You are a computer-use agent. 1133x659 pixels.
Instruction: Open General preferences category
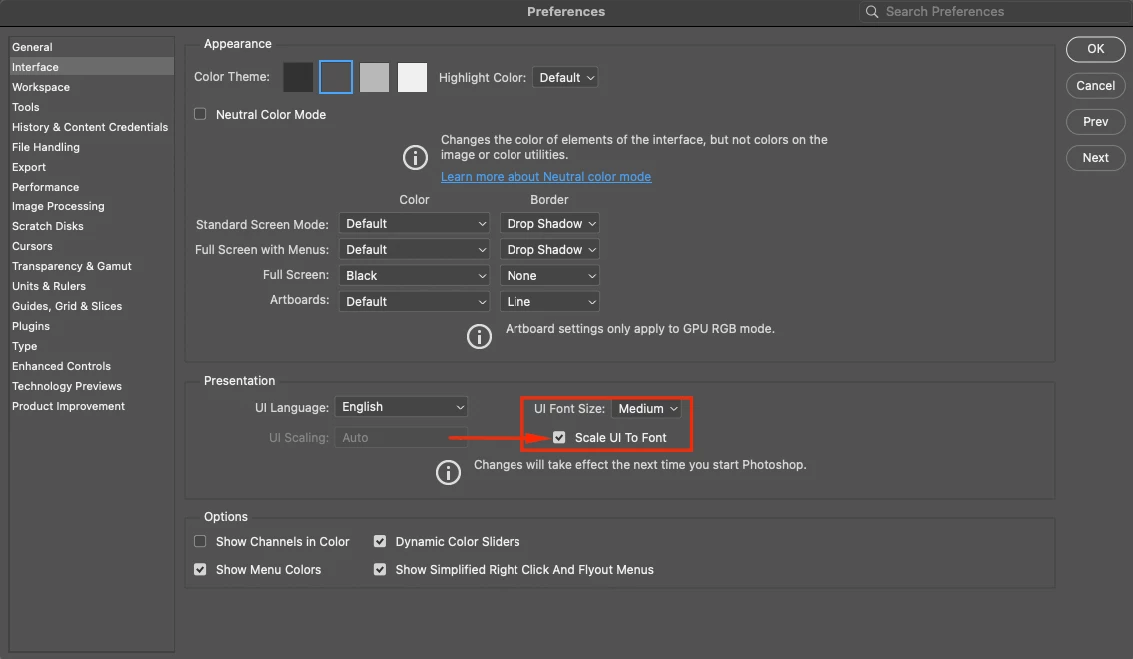(91, 47)
